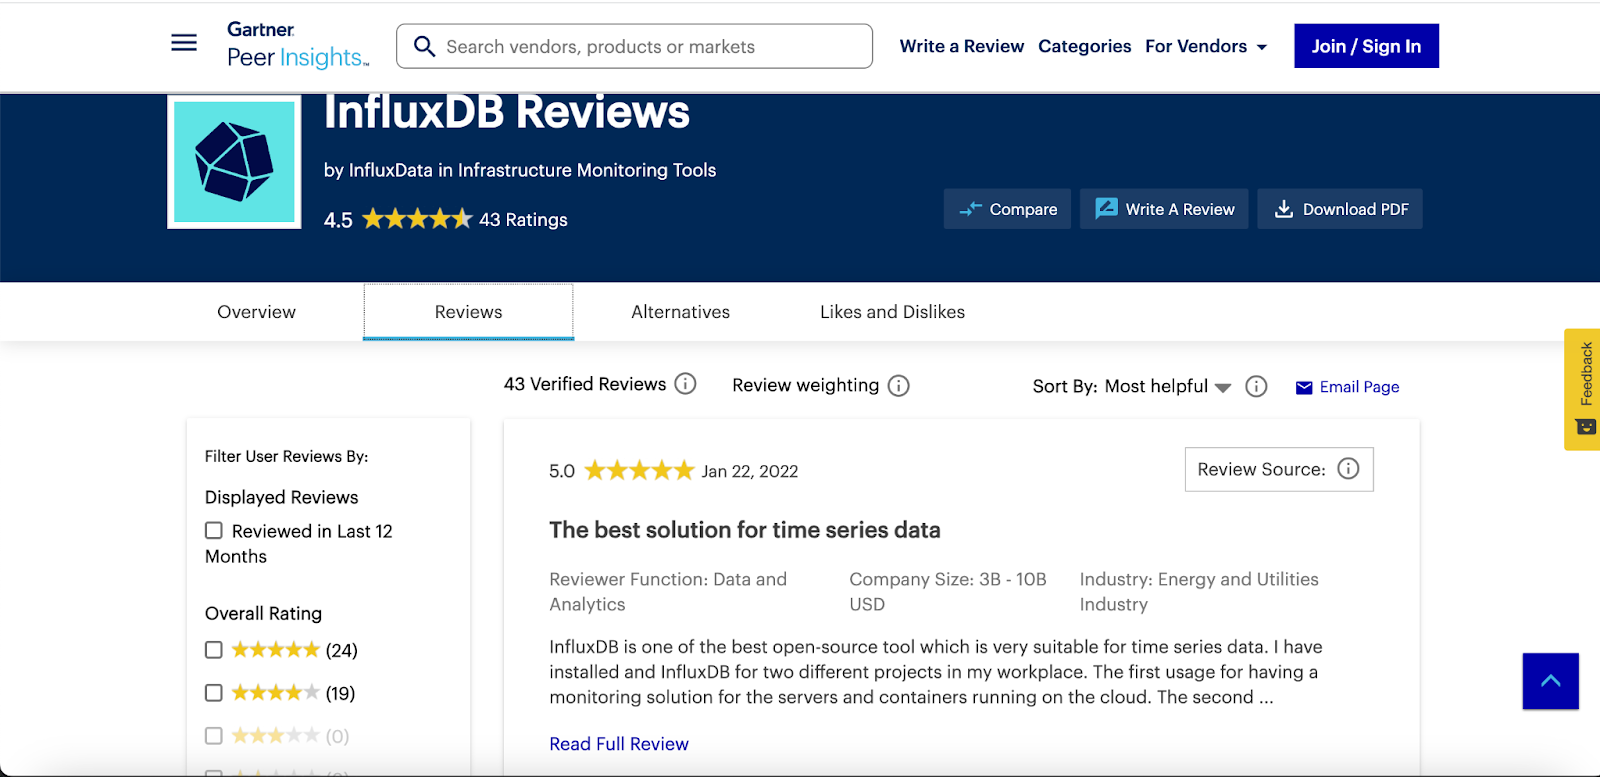Image resolution: width=1600 pixels, height=777 pixels.
Task: Open info icon beside Review weighting
Action: 899,386
